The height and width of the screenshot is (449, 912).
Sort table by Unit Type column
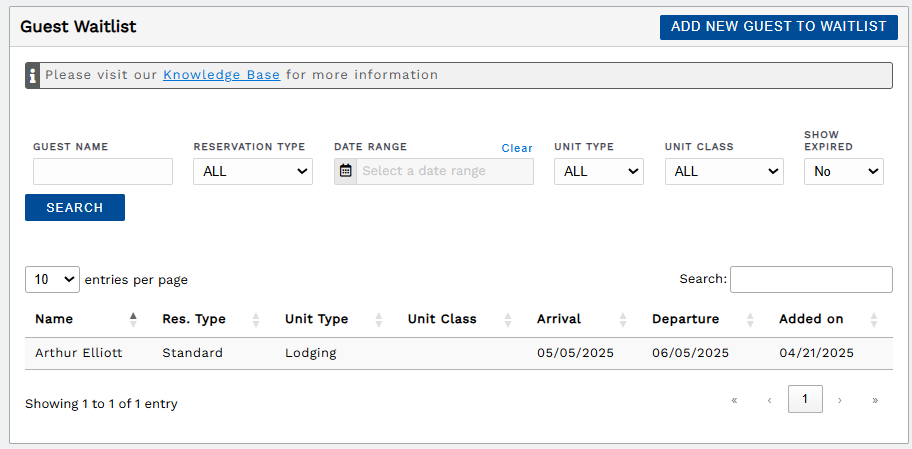tap(316, 319)
